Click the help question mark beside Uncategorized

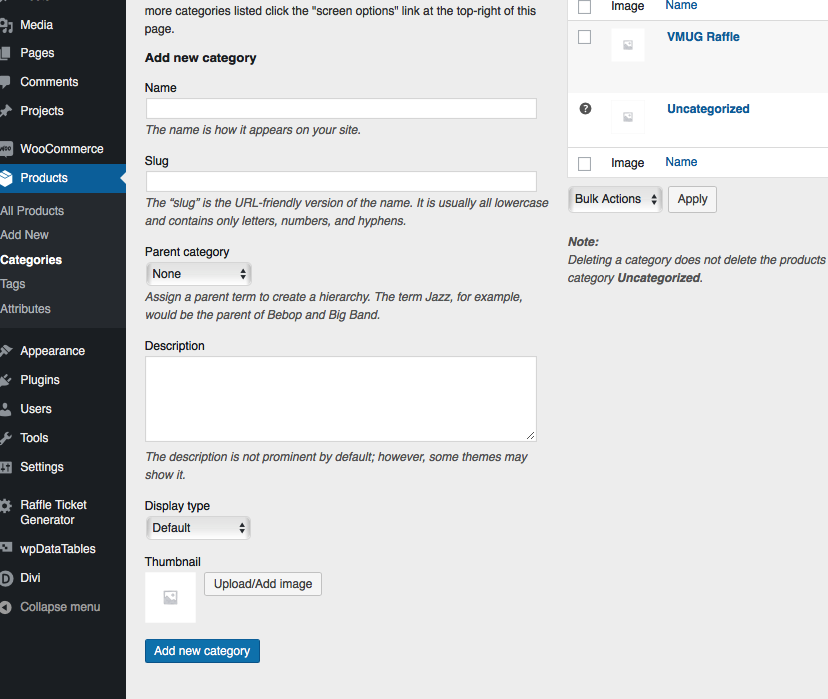point(585,109)
